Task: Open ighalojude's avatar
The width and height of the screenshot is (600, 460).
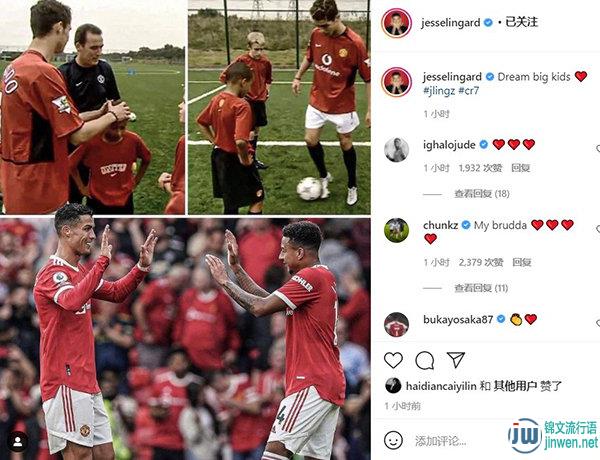Action: [x=396, y=150]
